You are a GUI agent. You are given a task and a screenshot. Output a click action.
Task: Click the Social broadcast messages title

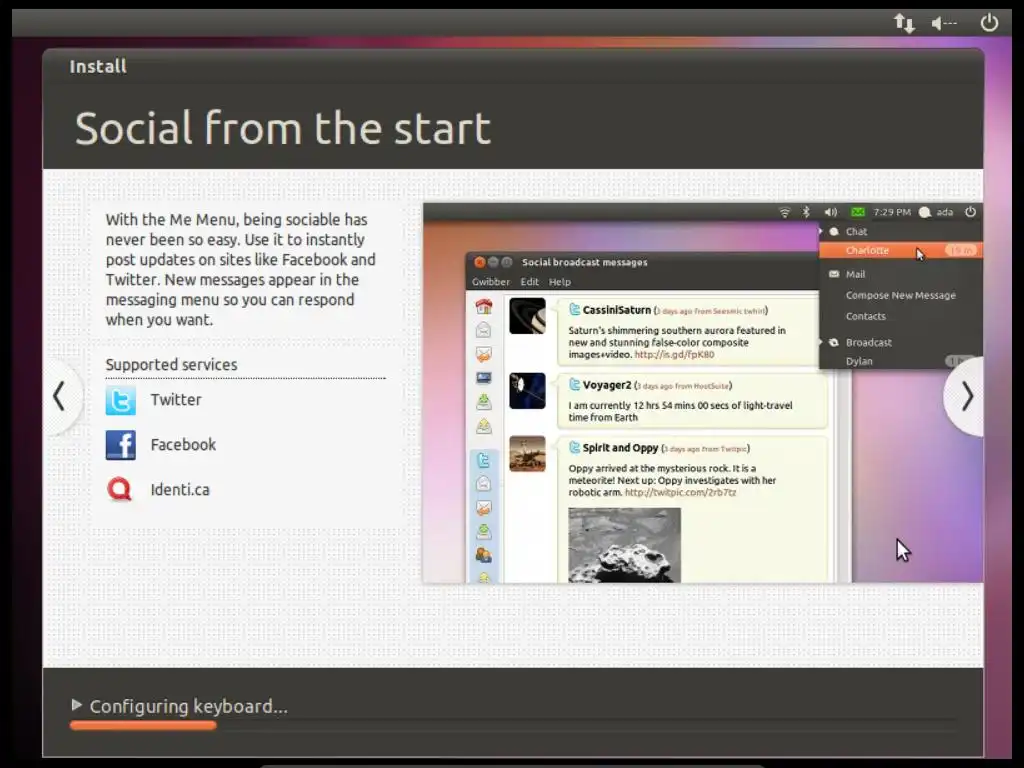click(584, 263)
